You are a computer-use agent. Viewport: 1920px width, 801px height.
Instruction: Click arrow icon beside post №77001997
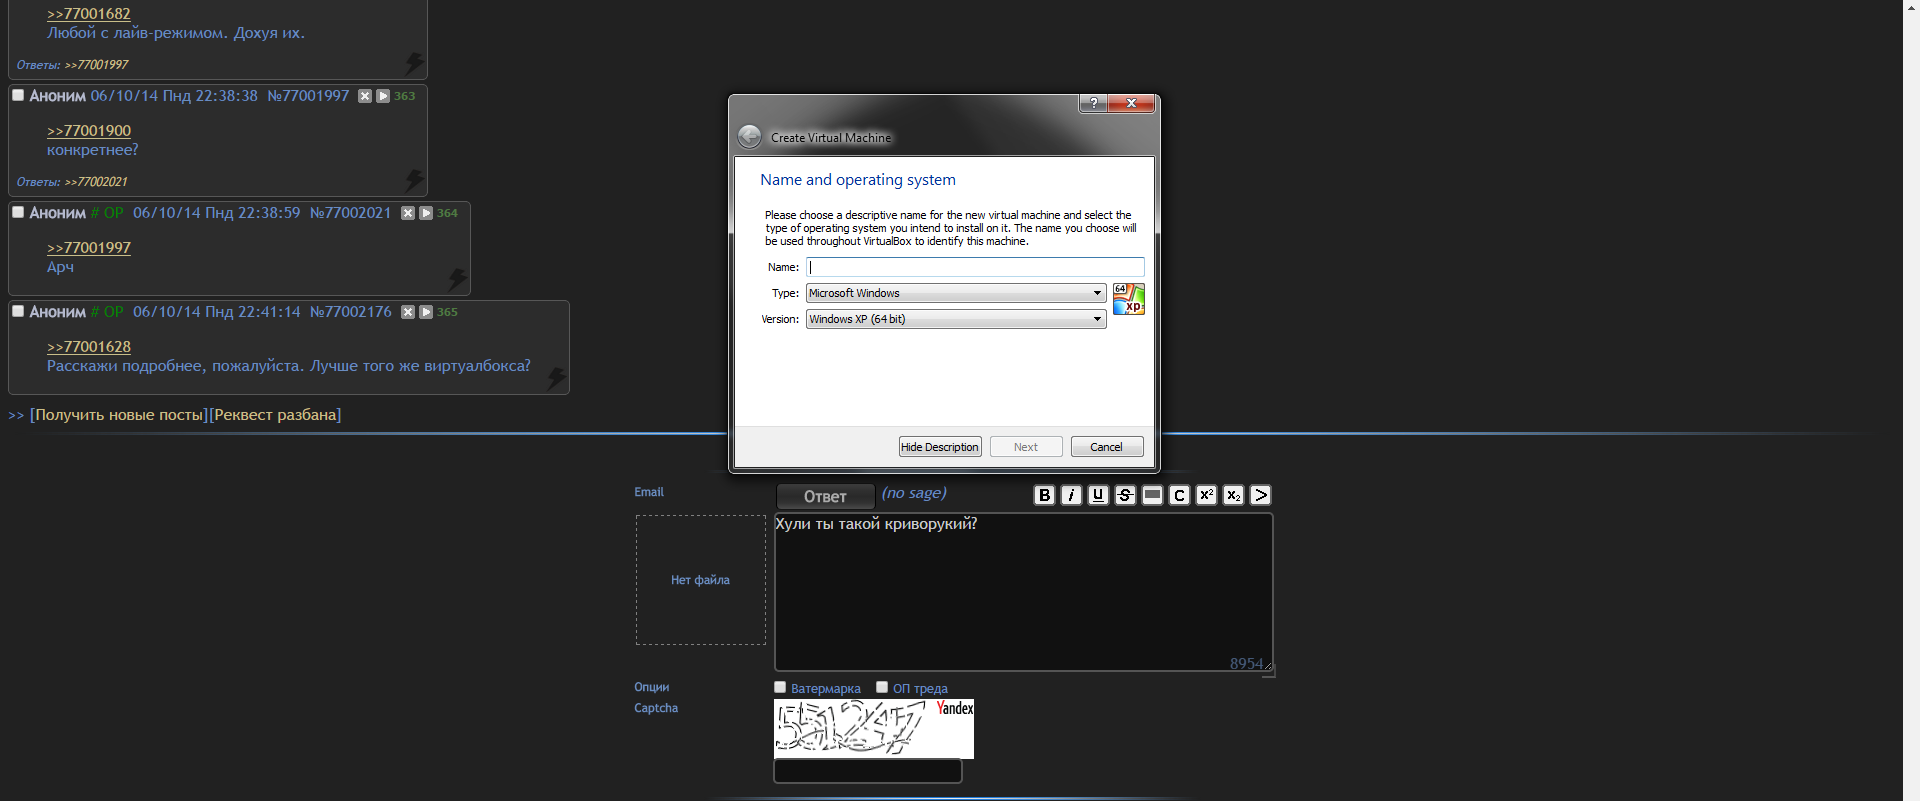[x=383, y=96]
